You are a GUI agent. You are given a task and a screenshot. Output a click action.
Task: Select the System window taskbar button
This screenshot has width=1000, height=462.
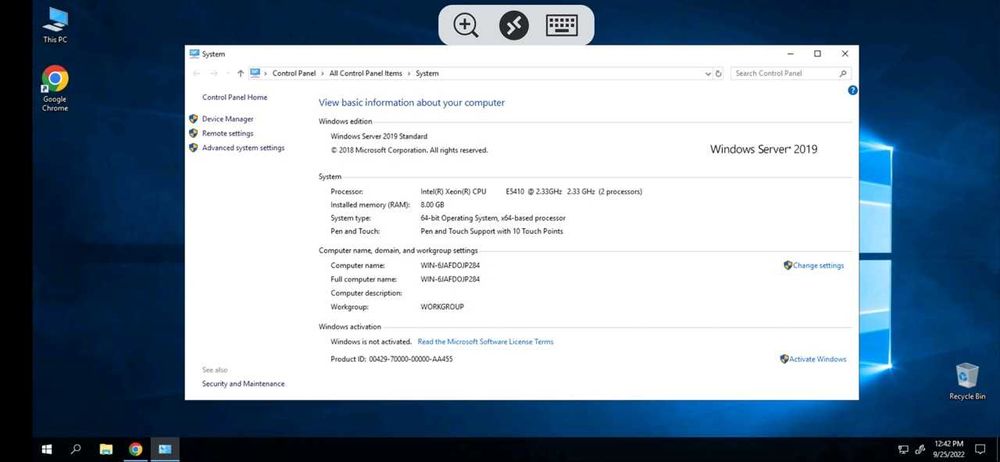(x=165, y=449)
